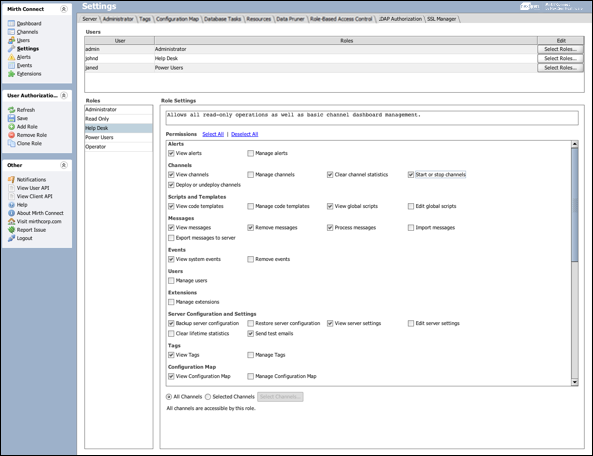
Task: Enable Restore server configuration permission
Action: click(x=250, y=323)
